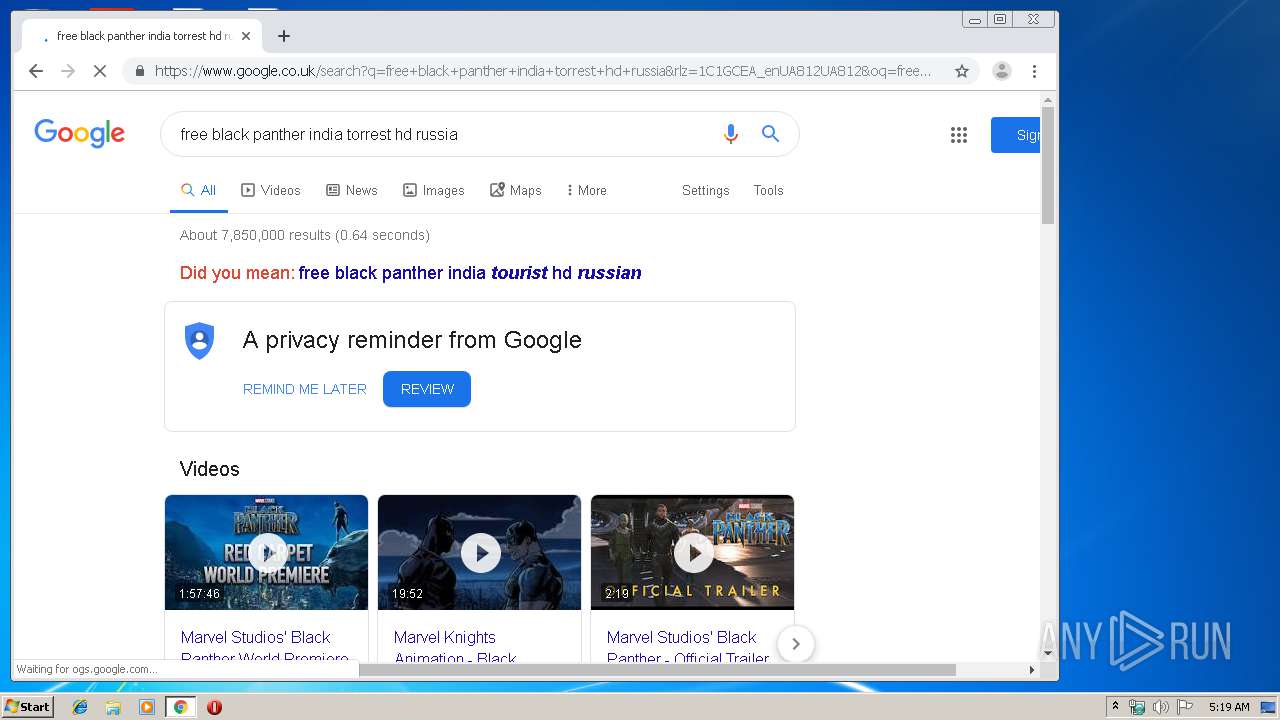Click Remind Me Later

305,389
